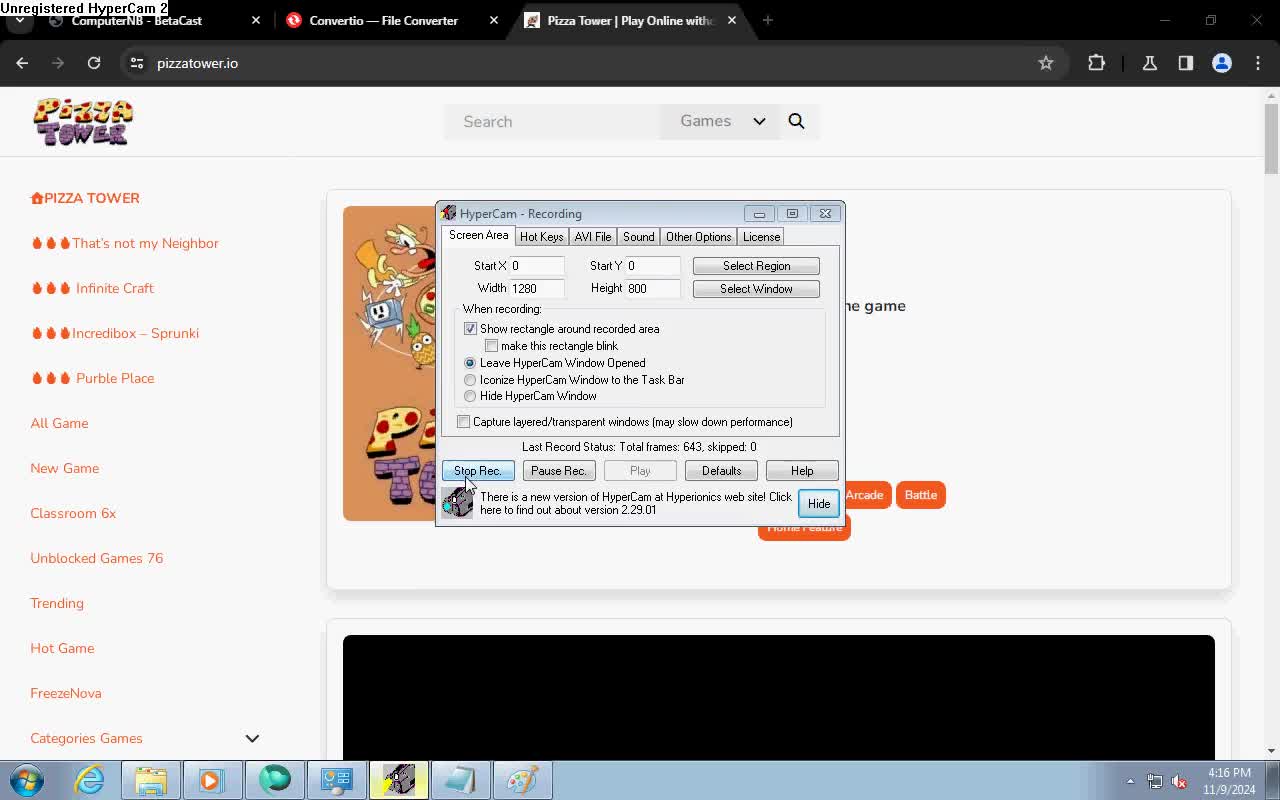The width and height of the screenshot is (1280, 800).
Task: Switch to ComputerNB BetaCast browser tab
Action: click(x=137, y=20)
